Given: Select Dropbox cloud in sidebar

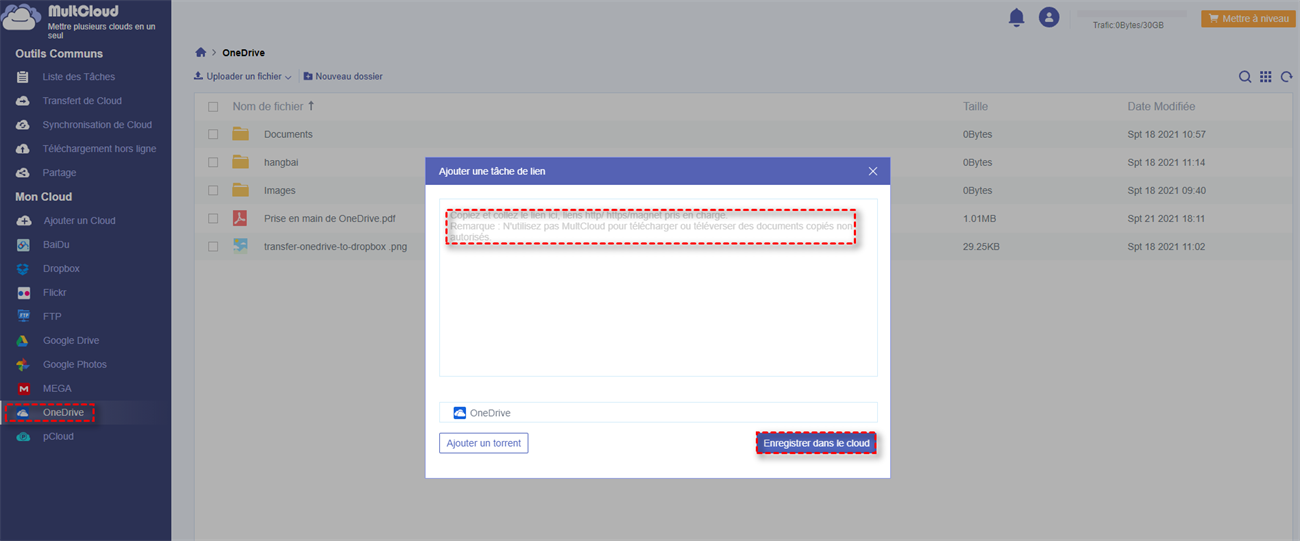Looking at the screenshot, I should pyautogui.click(x=61, y=269).
